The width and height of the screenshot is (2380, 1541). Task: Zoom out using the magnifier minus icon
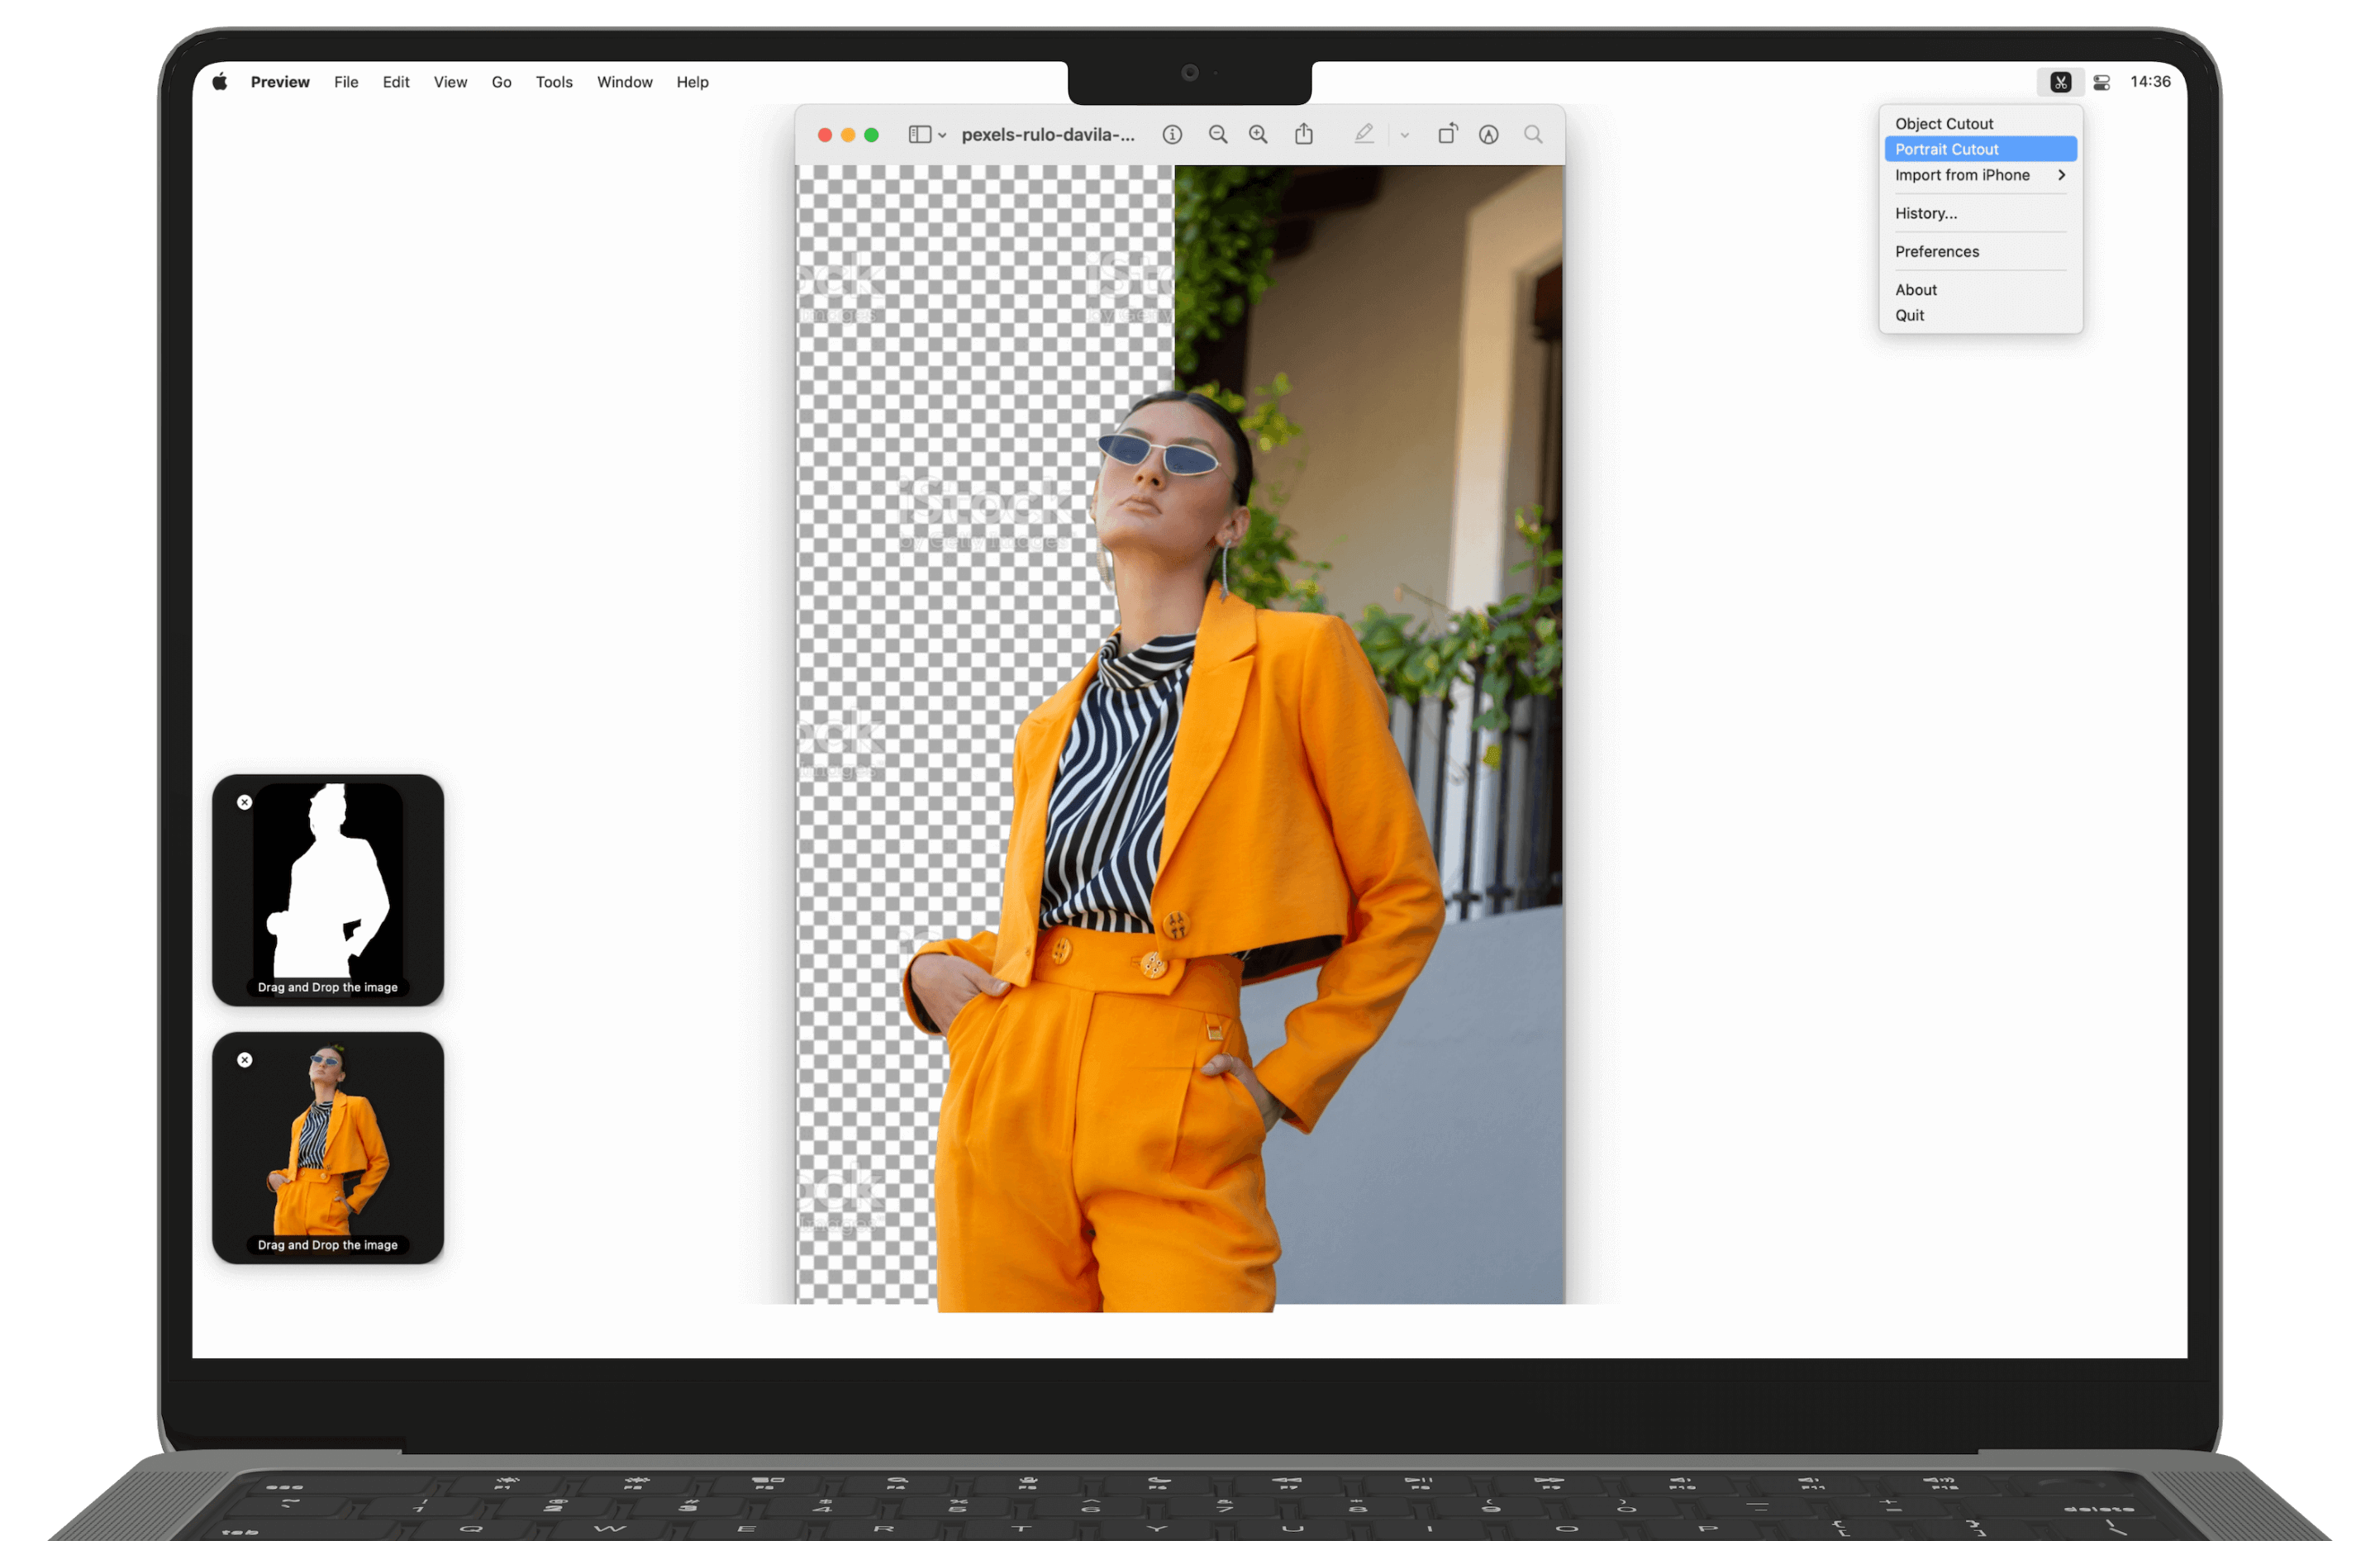click(1217, 134)
